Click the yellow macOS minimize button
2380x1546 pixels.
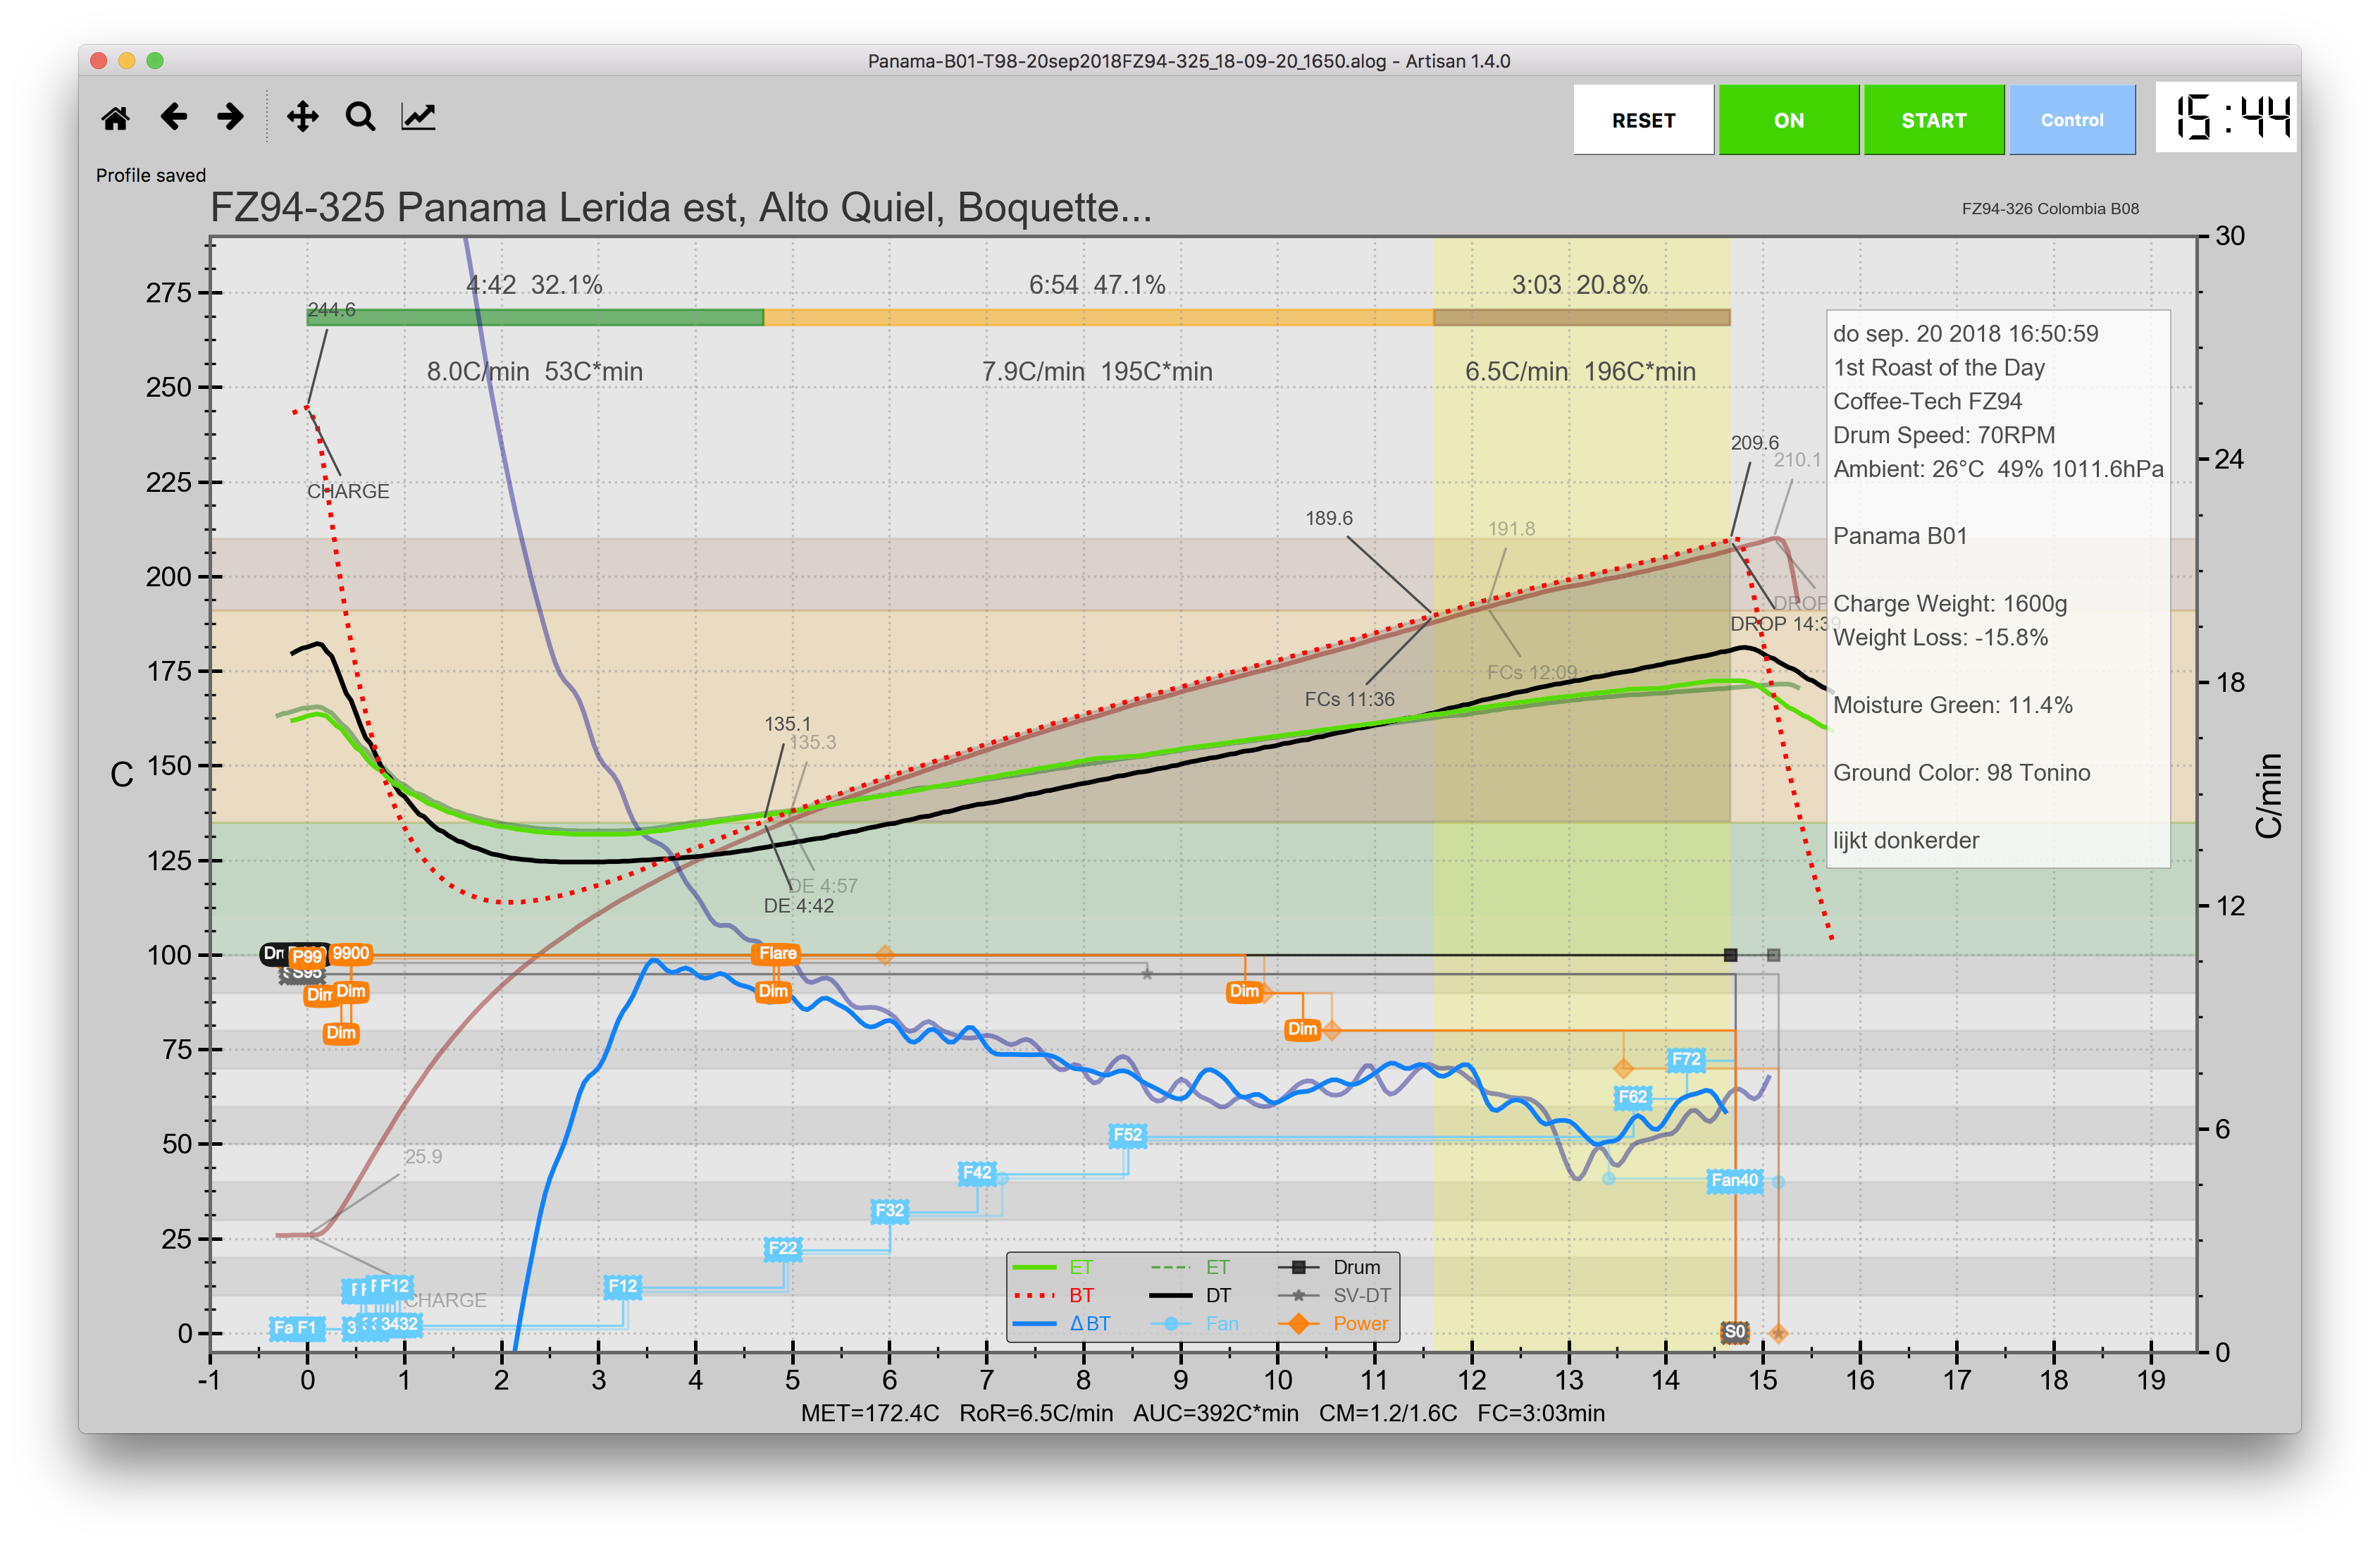(x=127, y=61)
